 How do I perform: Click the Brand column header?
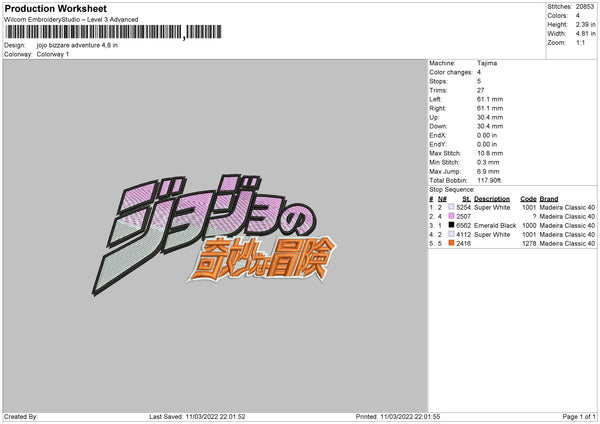(x=549, y=199)
